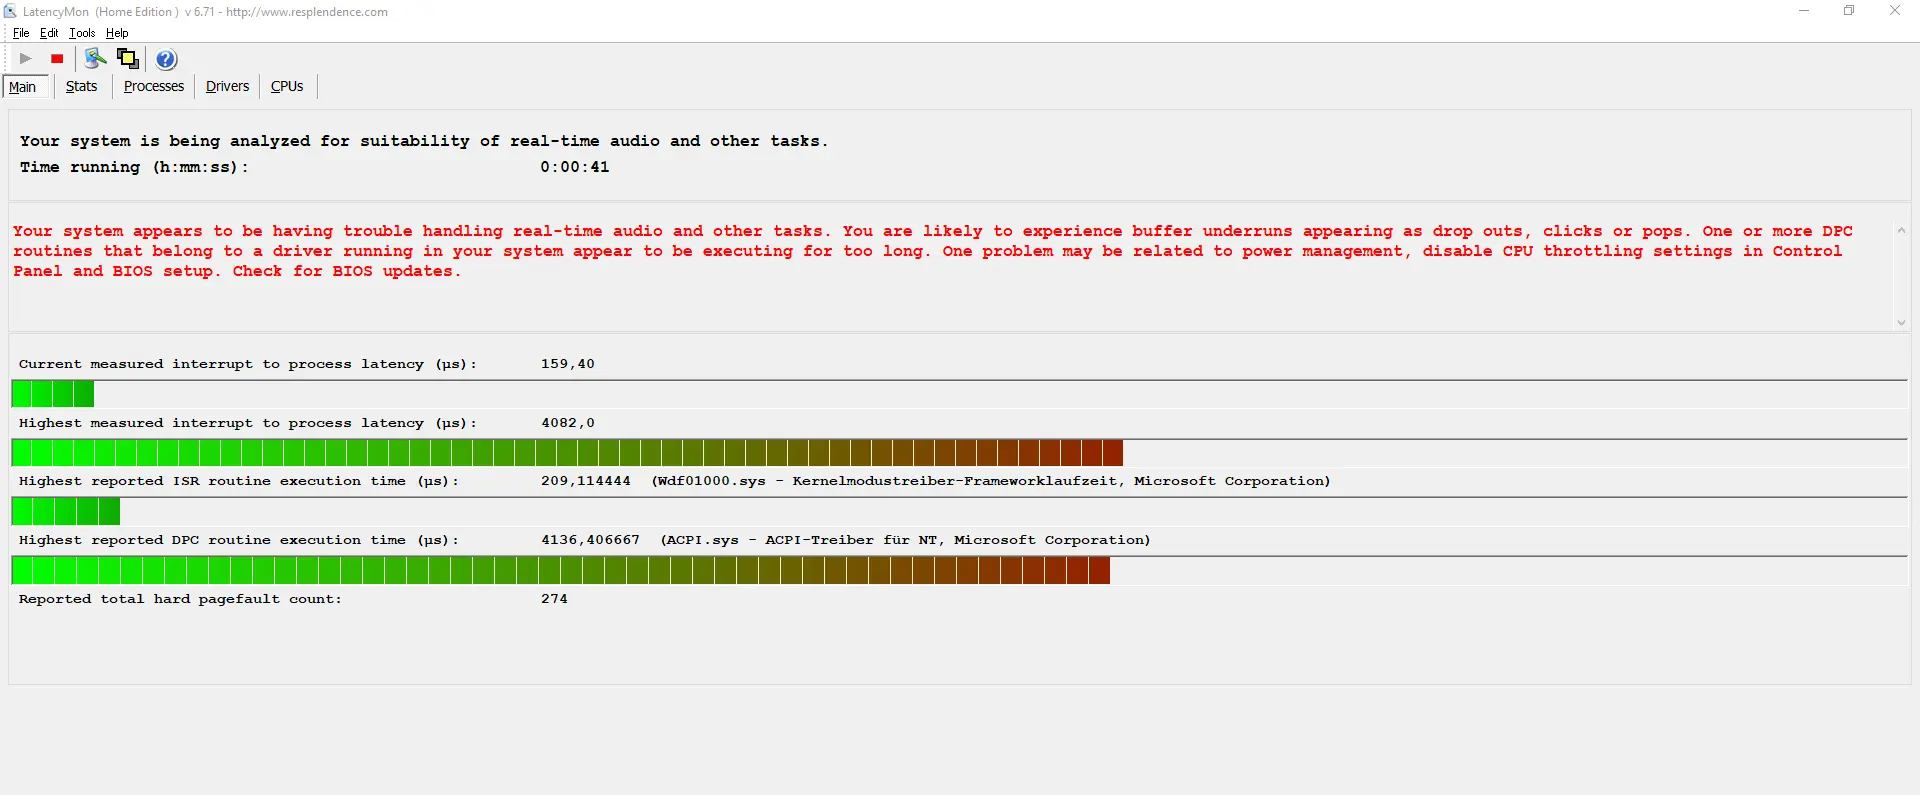Screen dimensions: 1920x795
Task: Start monitoring with the play button
Action: coord(26,59)
